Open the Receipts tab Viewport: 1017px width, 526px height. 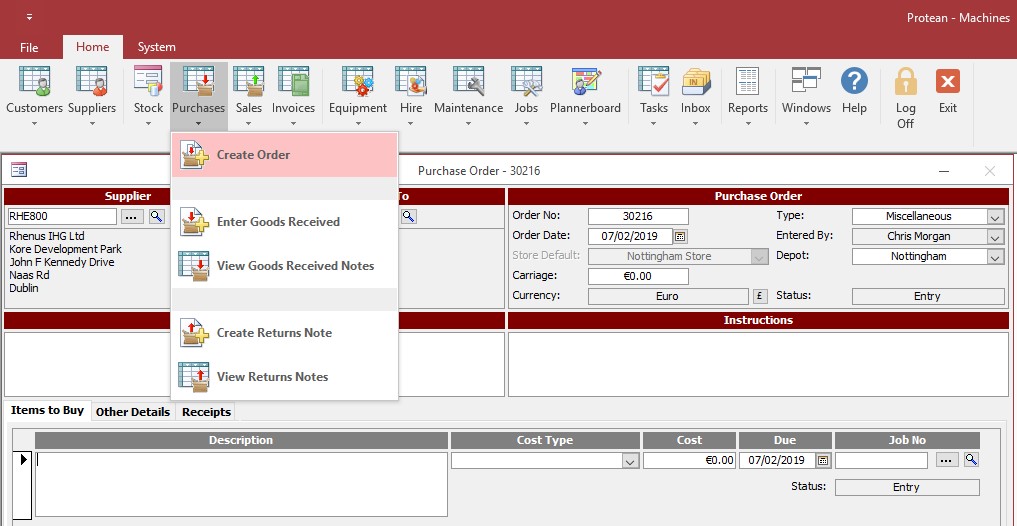click(206, 411)
